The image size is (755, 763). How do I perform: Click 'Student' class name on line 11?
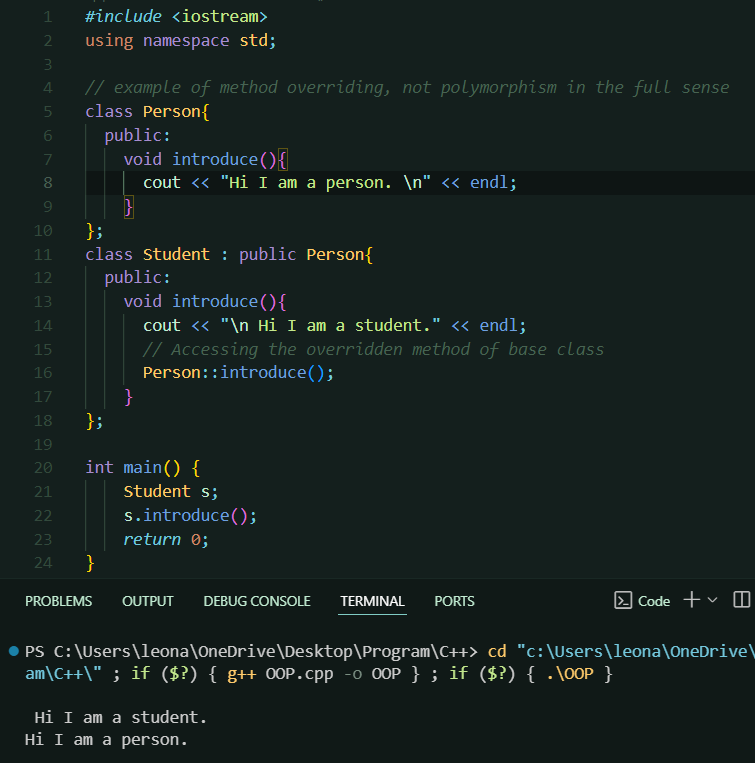pos(176,254)
